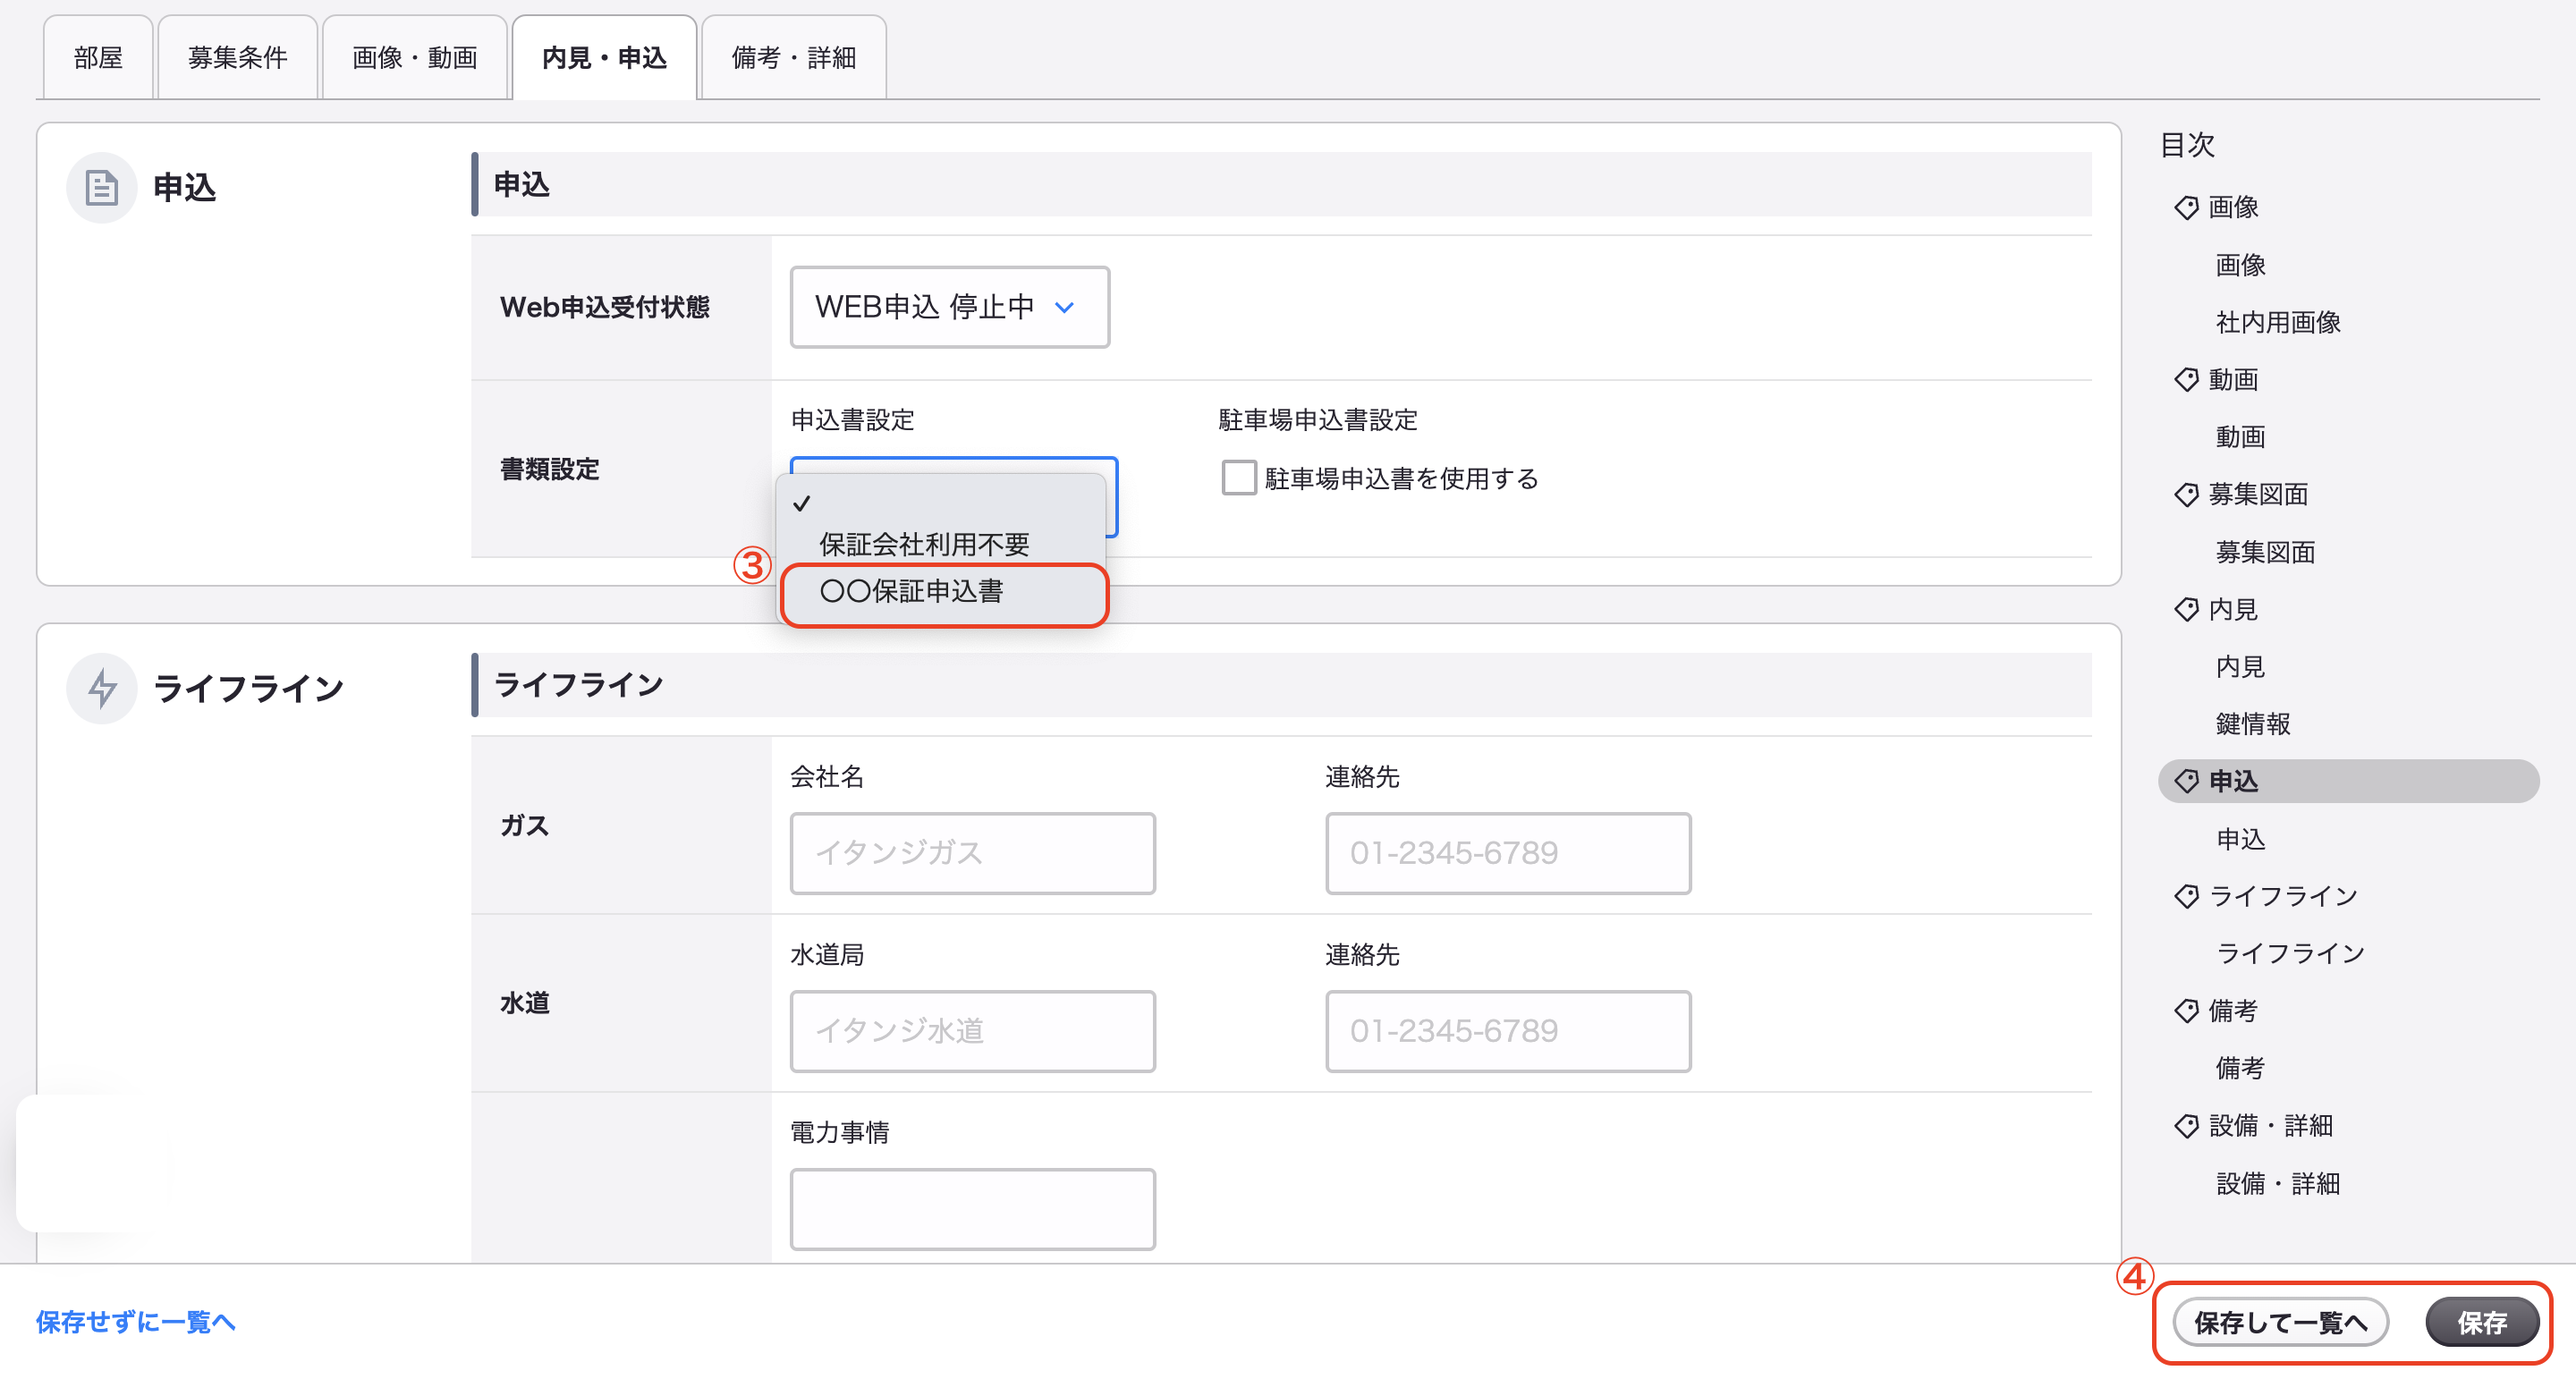This screenshot has width=2576, height=1379.
Task: Choose 保証会社利用不要 from the dropdown list
Action: (924, 544)
